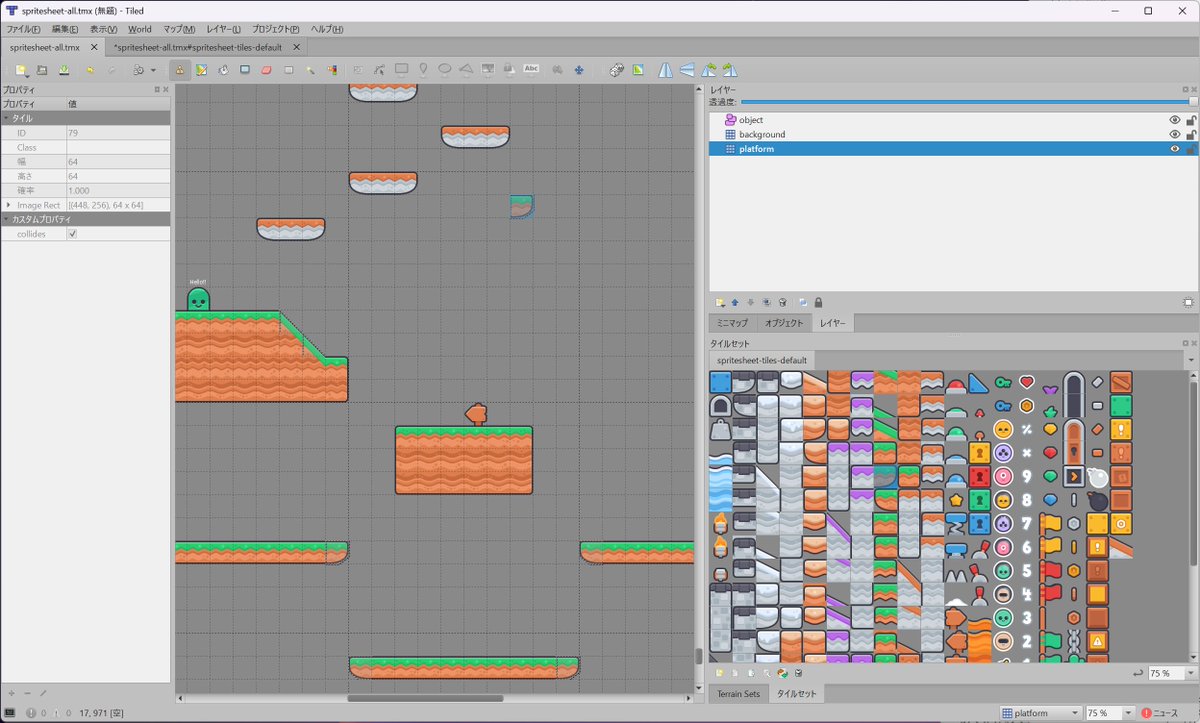Select the Stamp Brush tool

pyautogui.click(x=179, y=70)
